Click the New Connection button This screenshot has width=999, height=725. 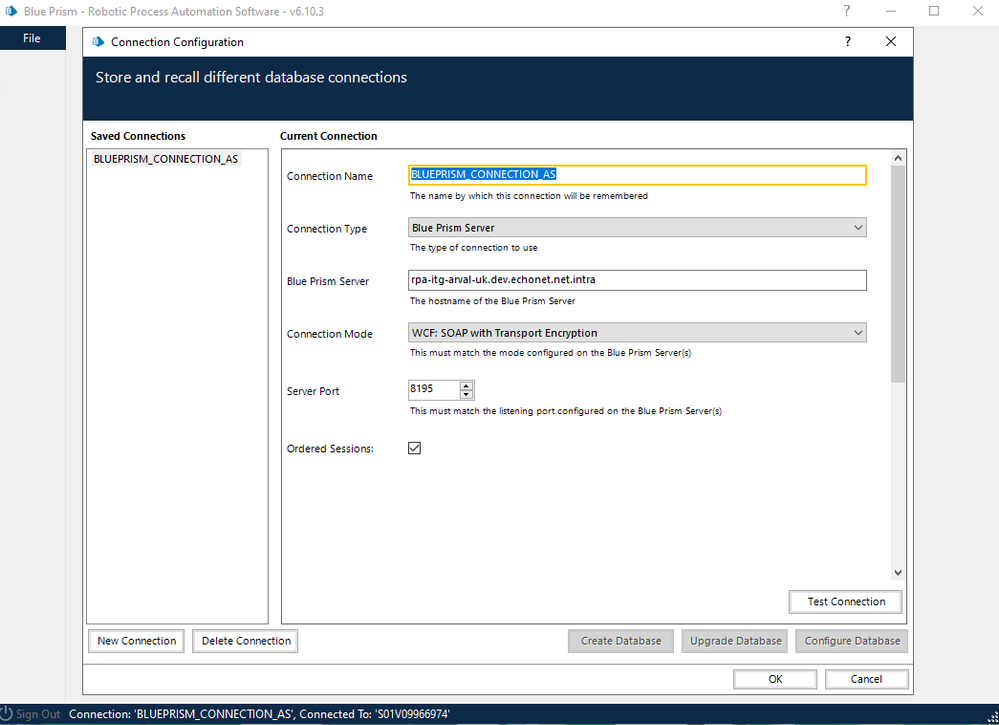pyautogui.click(x=136, y=641)
